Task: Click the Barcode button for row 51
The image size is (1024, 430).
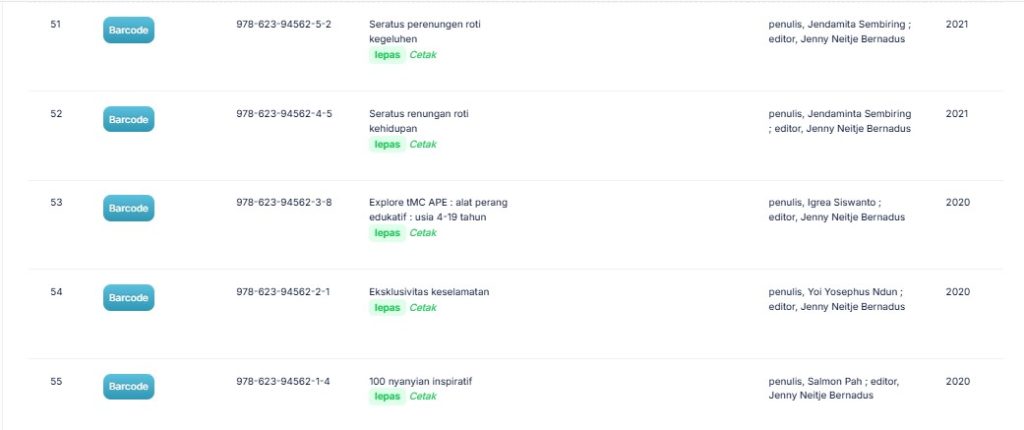Action: 128,31
